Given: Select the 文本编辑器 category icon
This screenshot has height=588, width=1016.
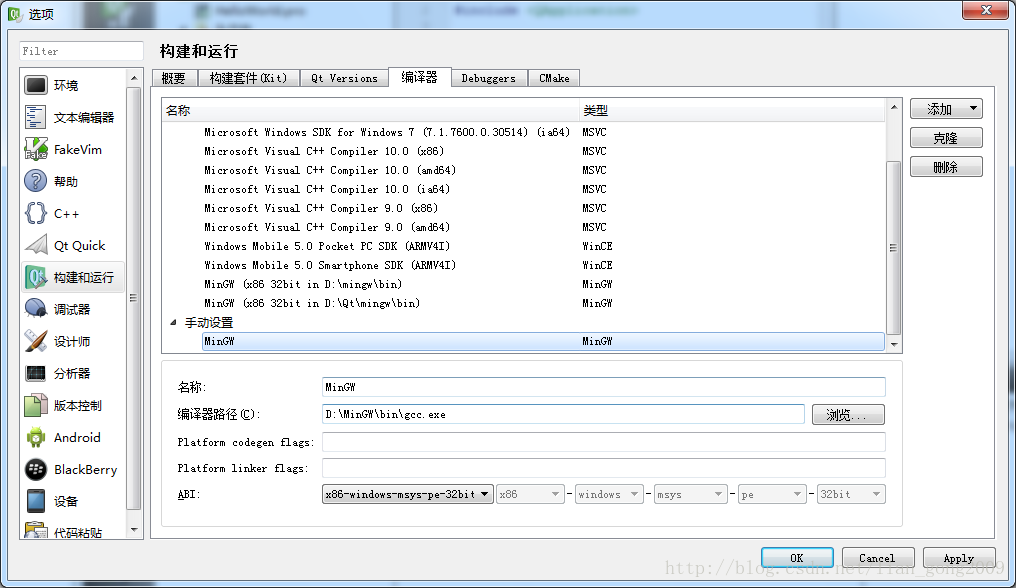Looking at the screenshot, I should tap(36, 117).
